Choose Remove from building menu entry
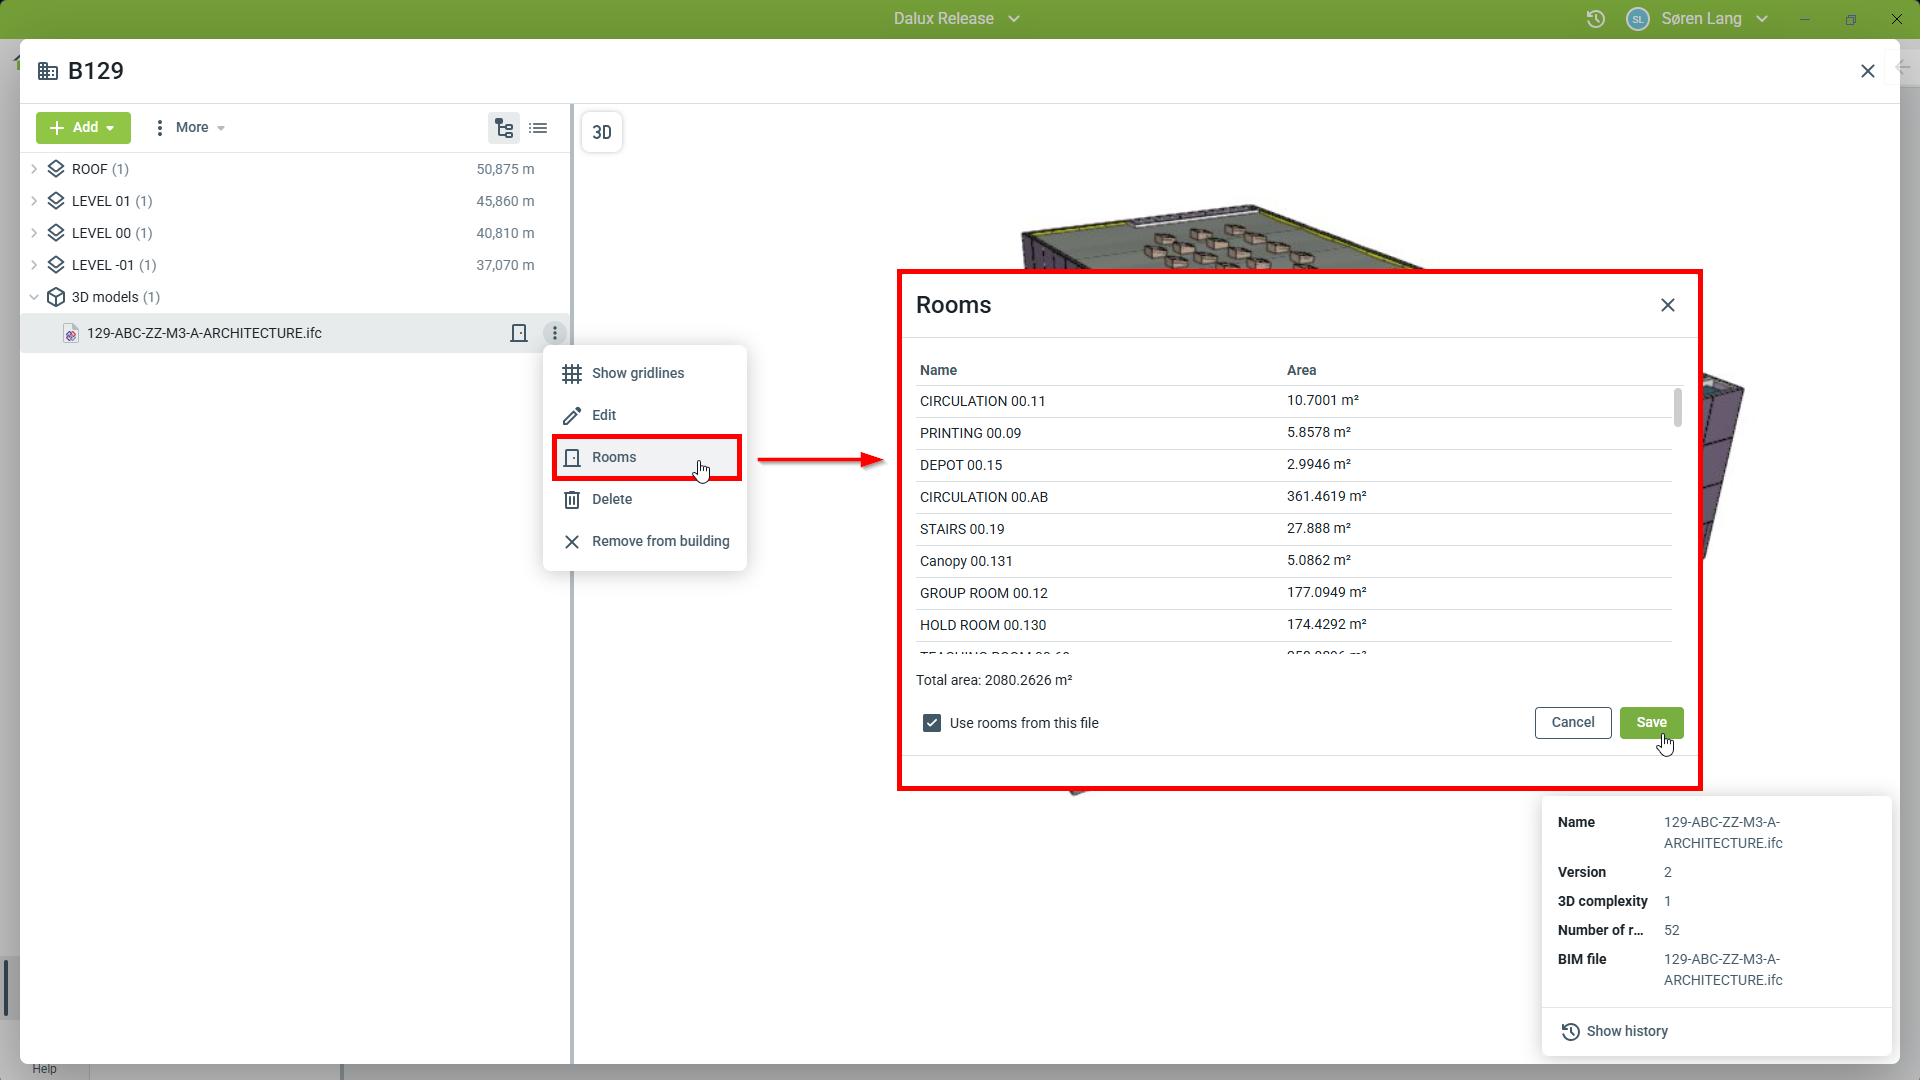The image size is (1920, 1080). (x=660, y=541)
